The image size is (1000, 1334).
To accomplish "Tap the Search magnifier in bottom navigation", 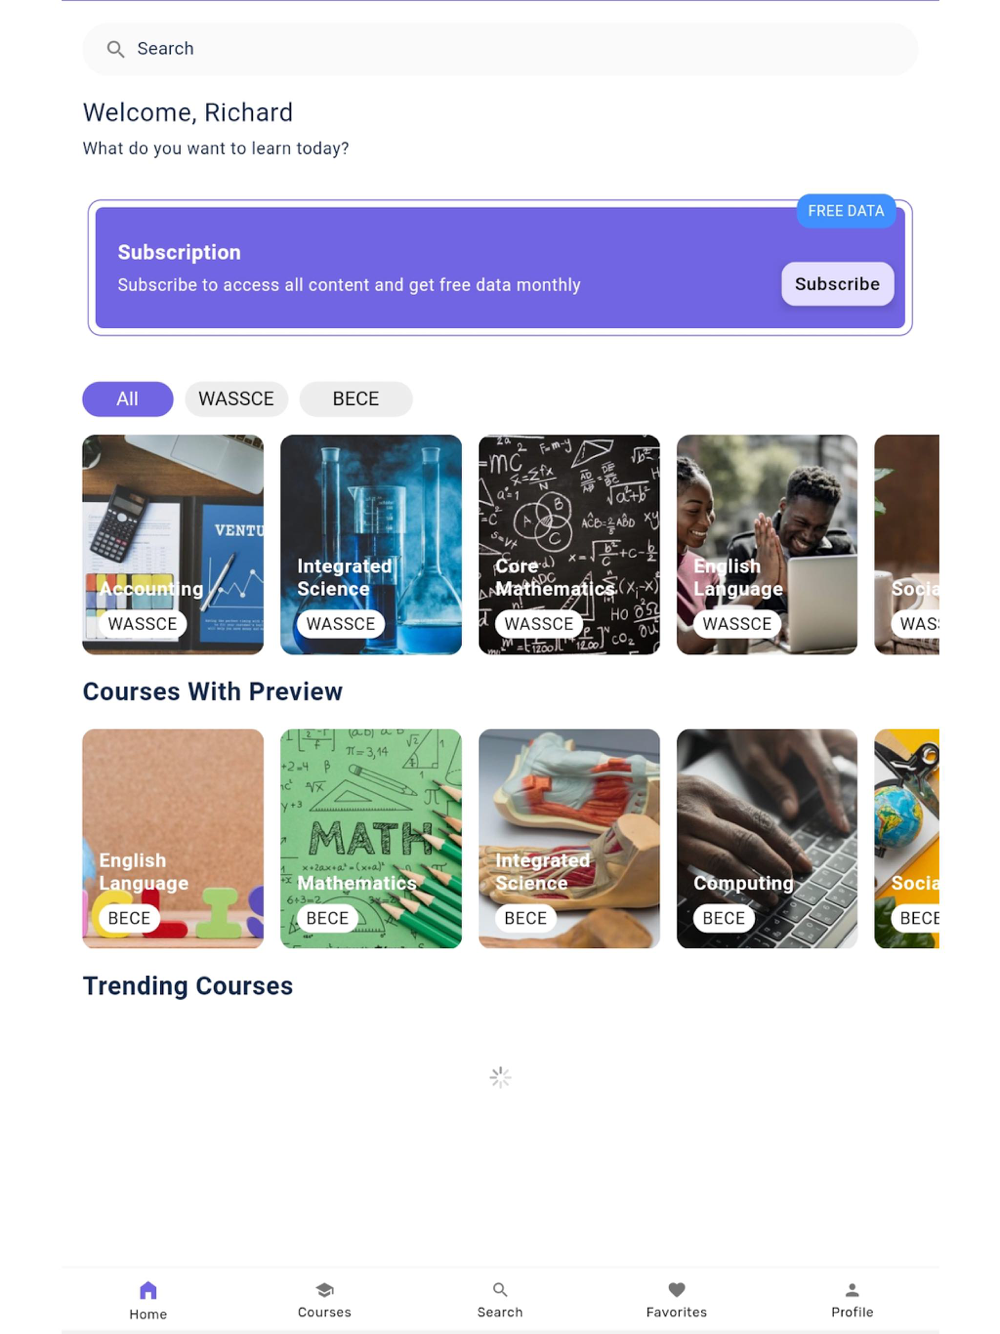I will pyautogui.click(x=500, y=1290).
